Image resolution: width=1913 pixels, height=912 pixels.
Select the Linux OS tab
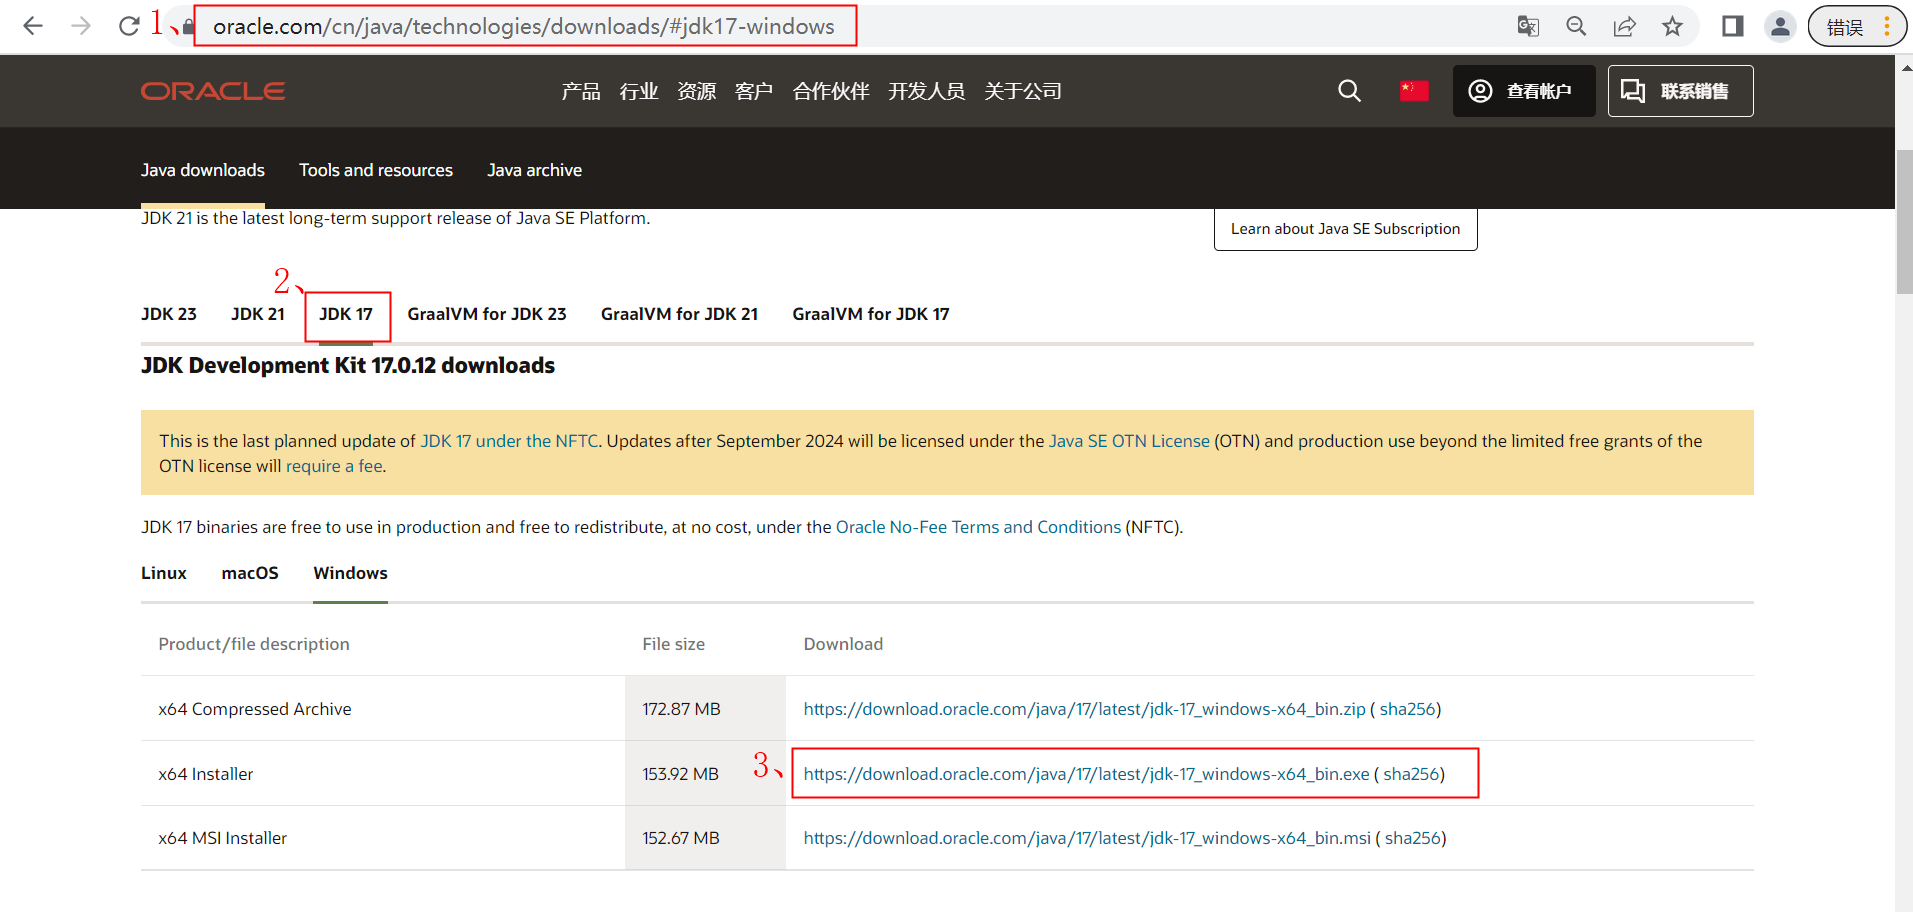[x=164, y=573]
